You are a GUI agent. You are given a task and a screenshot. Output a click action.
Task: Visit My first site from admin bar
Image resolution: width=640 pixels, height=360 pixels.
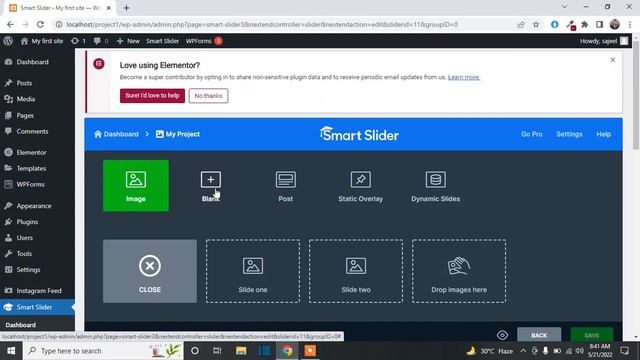tap(42, 41)
